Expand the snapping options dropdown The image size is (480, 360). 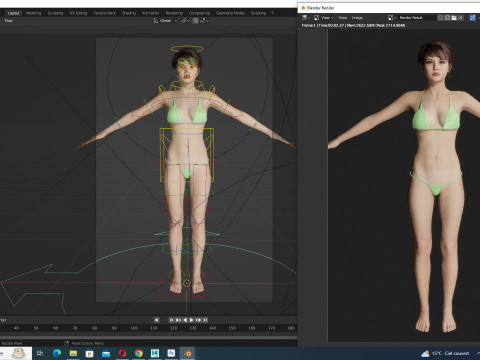point(205,21)
